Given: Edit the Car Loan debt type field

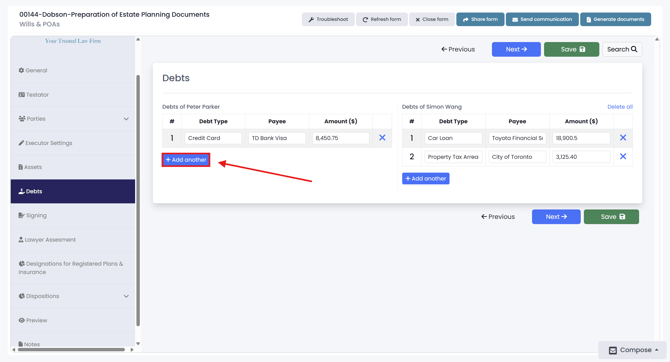Looking at the screenshot, I should [x=453, y=138].
